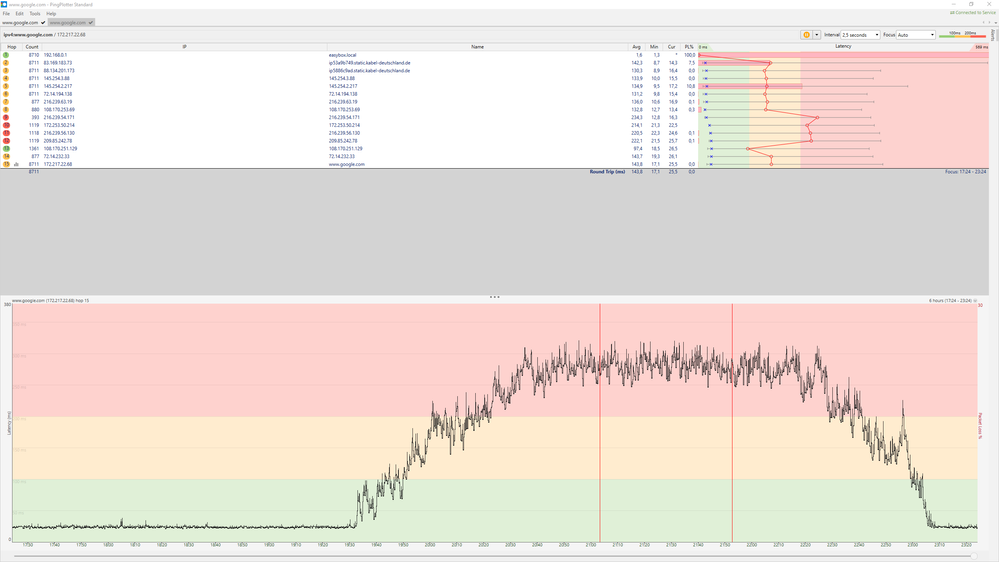Sort by the PL% column header

point(689,47)
